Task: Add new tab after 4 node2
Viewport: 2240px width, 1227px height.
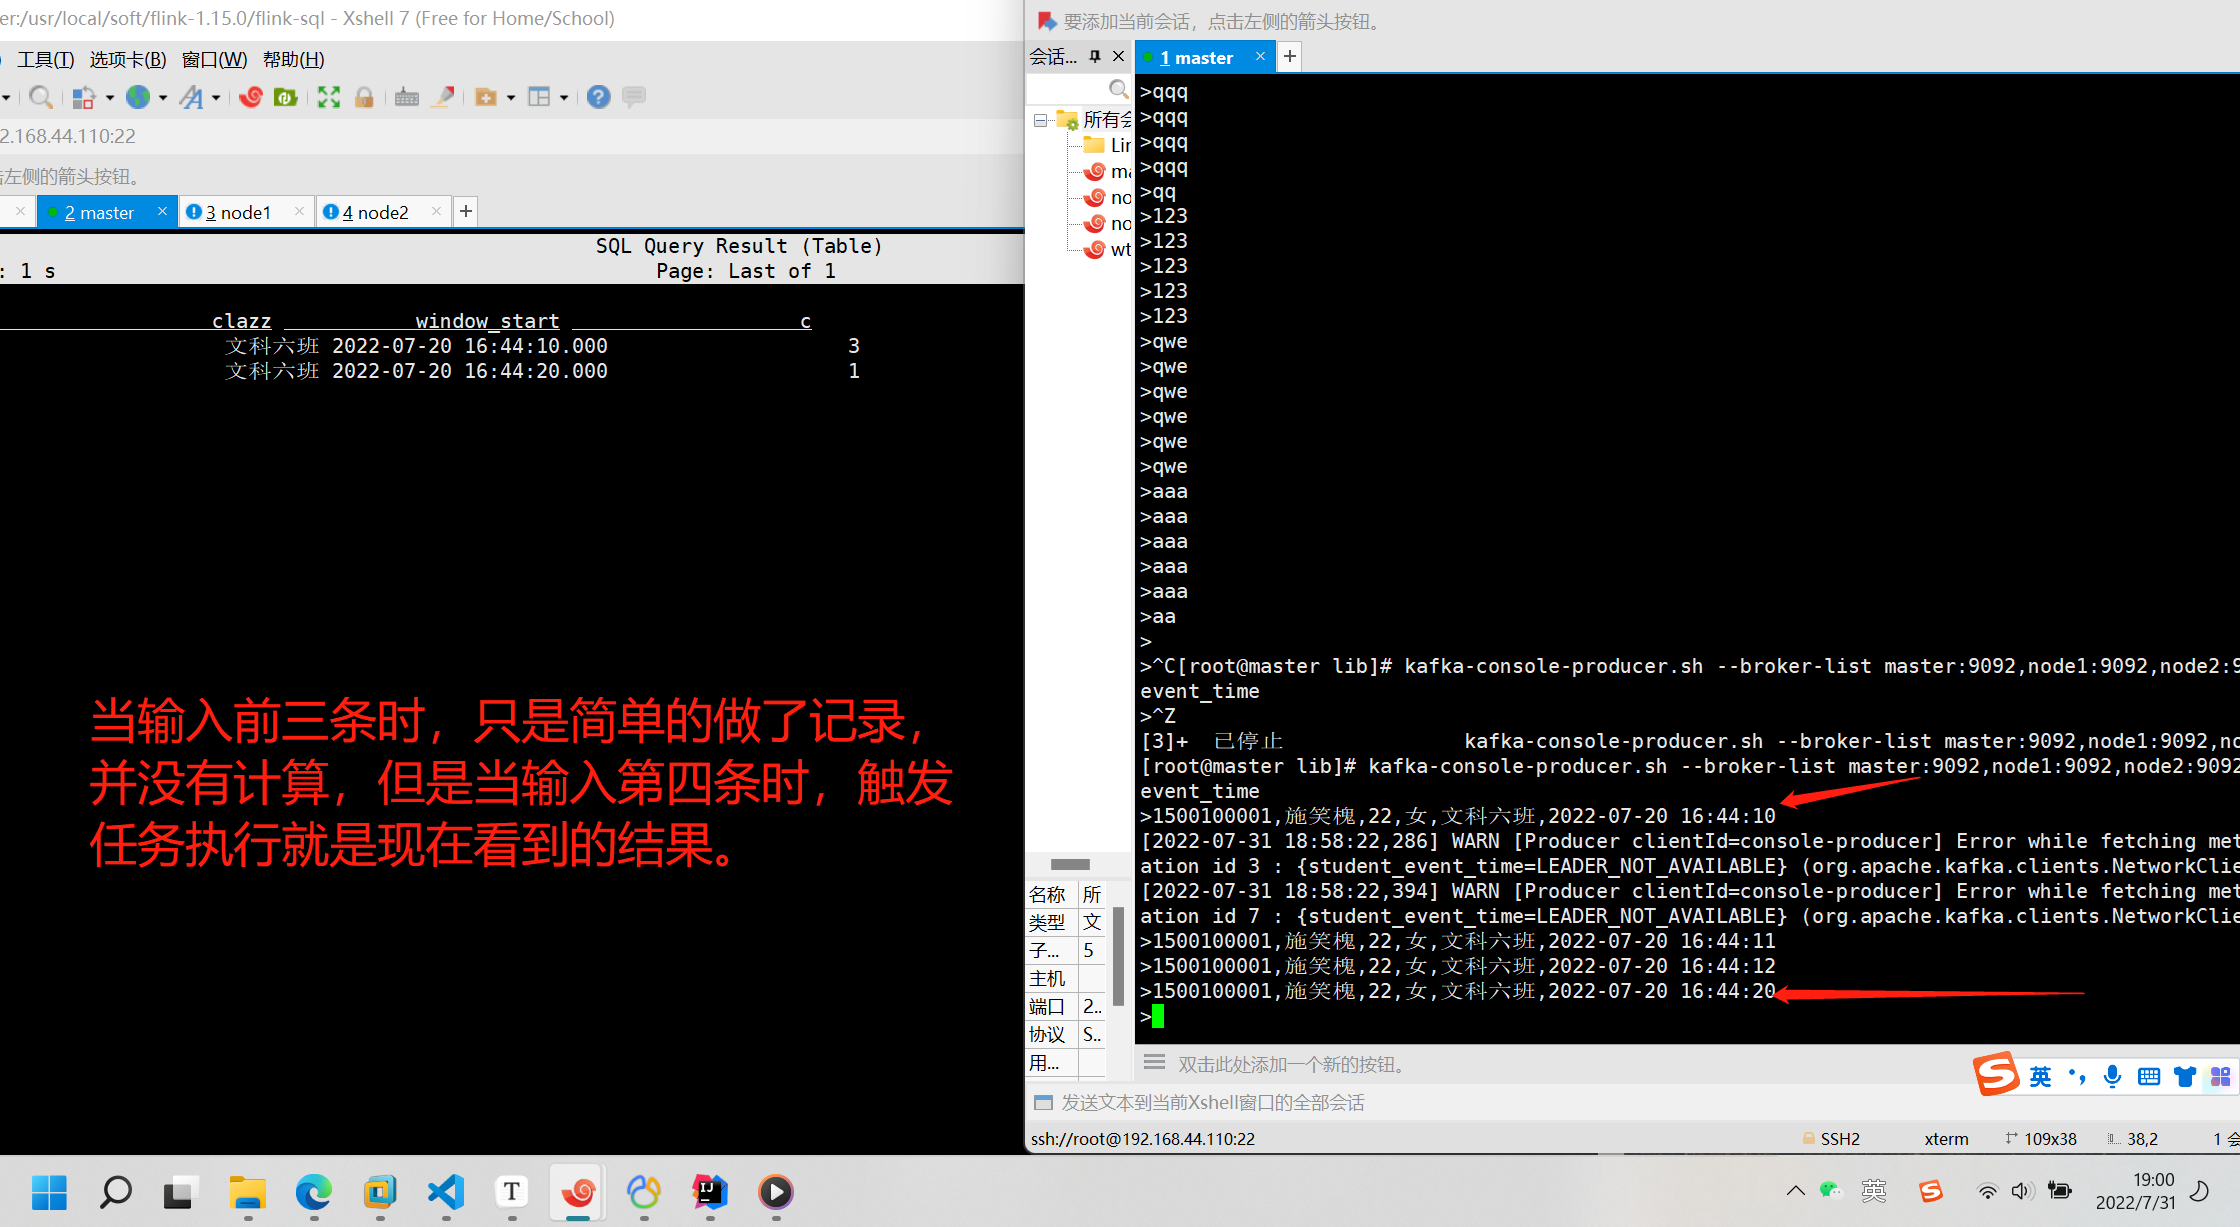Action: click(x=465, y=211)
